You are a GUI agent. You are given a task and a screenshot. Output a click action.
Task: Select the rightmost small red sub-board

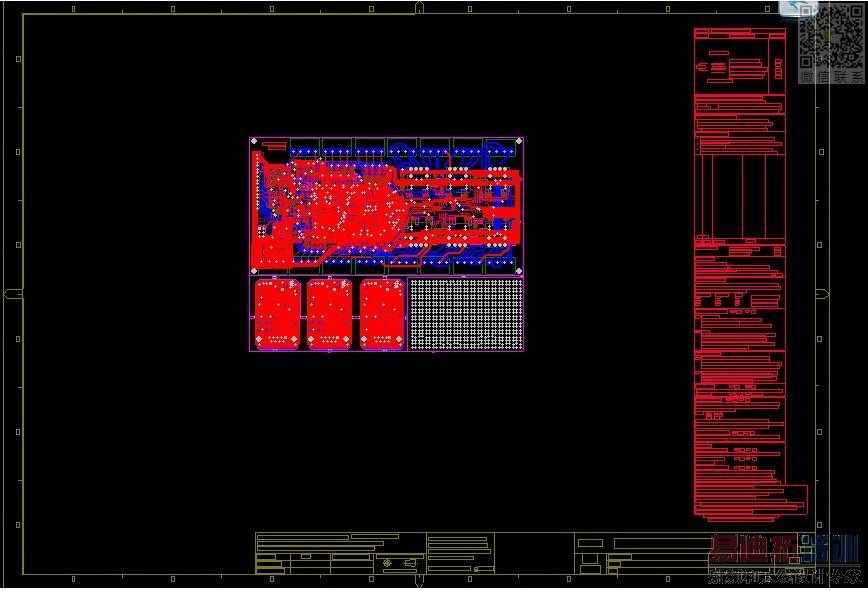(x=382, y=314)
